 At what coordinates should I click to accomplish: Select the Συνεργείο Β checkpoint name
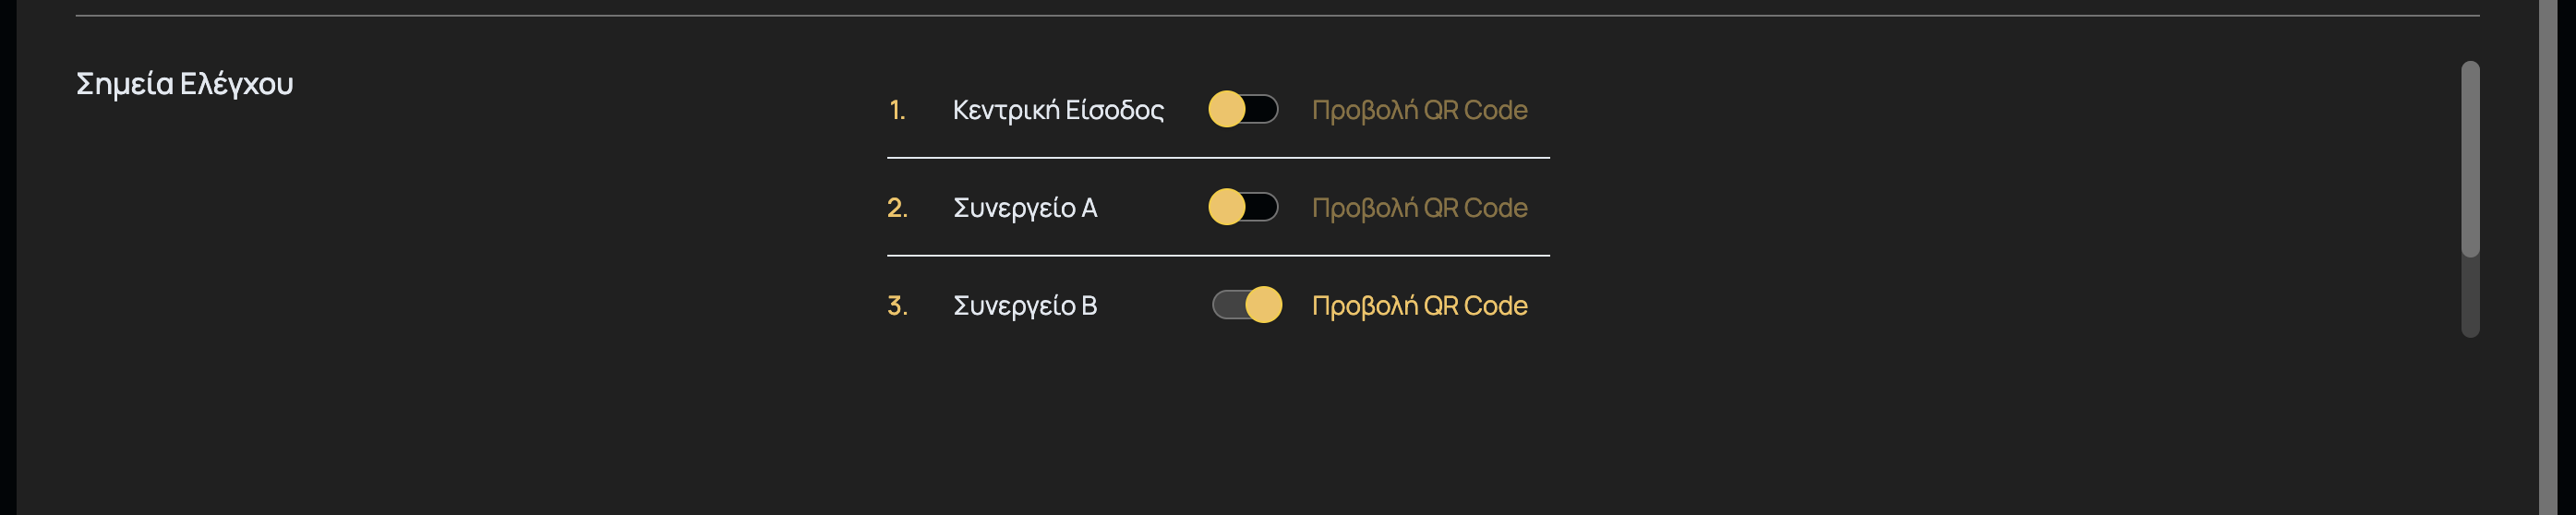pyautogui.click(x=1025, y=306)
